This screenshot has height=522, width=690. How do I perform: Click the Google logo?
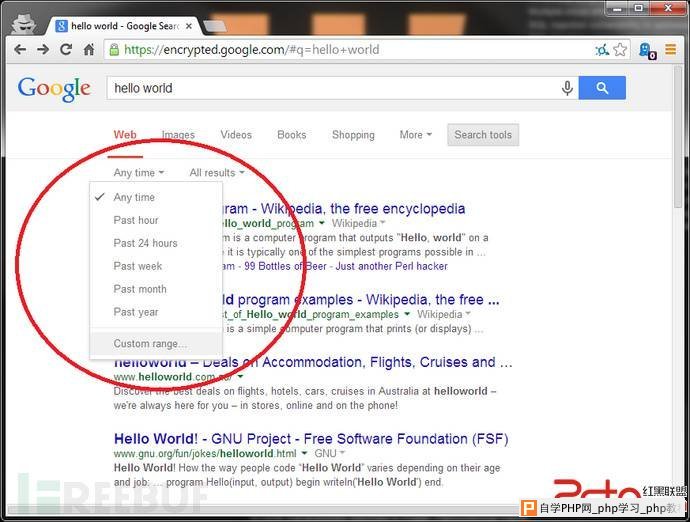[54, 89]
